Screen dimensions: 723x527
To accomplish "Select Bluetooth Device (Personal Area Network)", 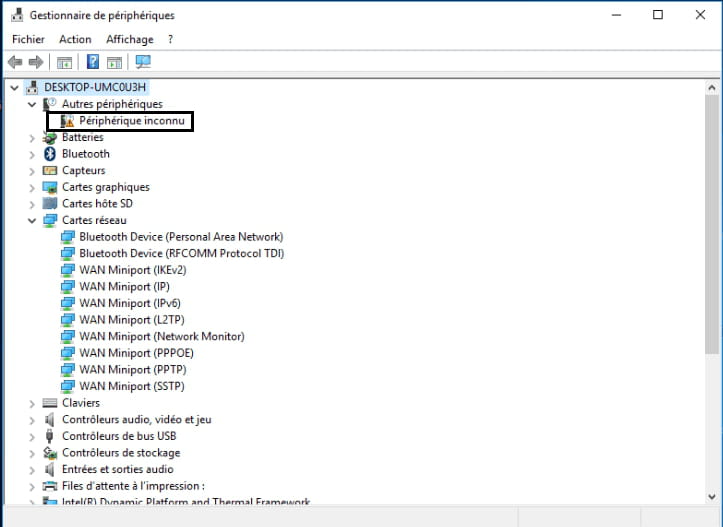I will 181,237.
